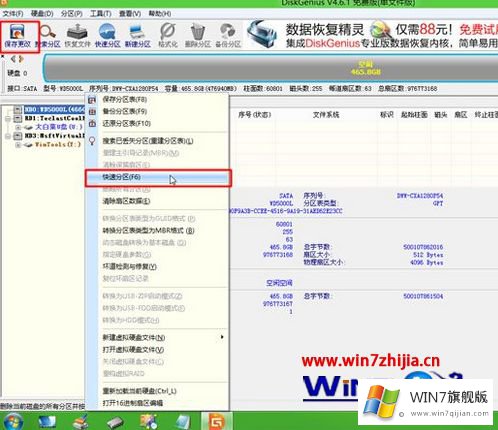Open the colorful tools taskbar icon

(x=149, y=422)
